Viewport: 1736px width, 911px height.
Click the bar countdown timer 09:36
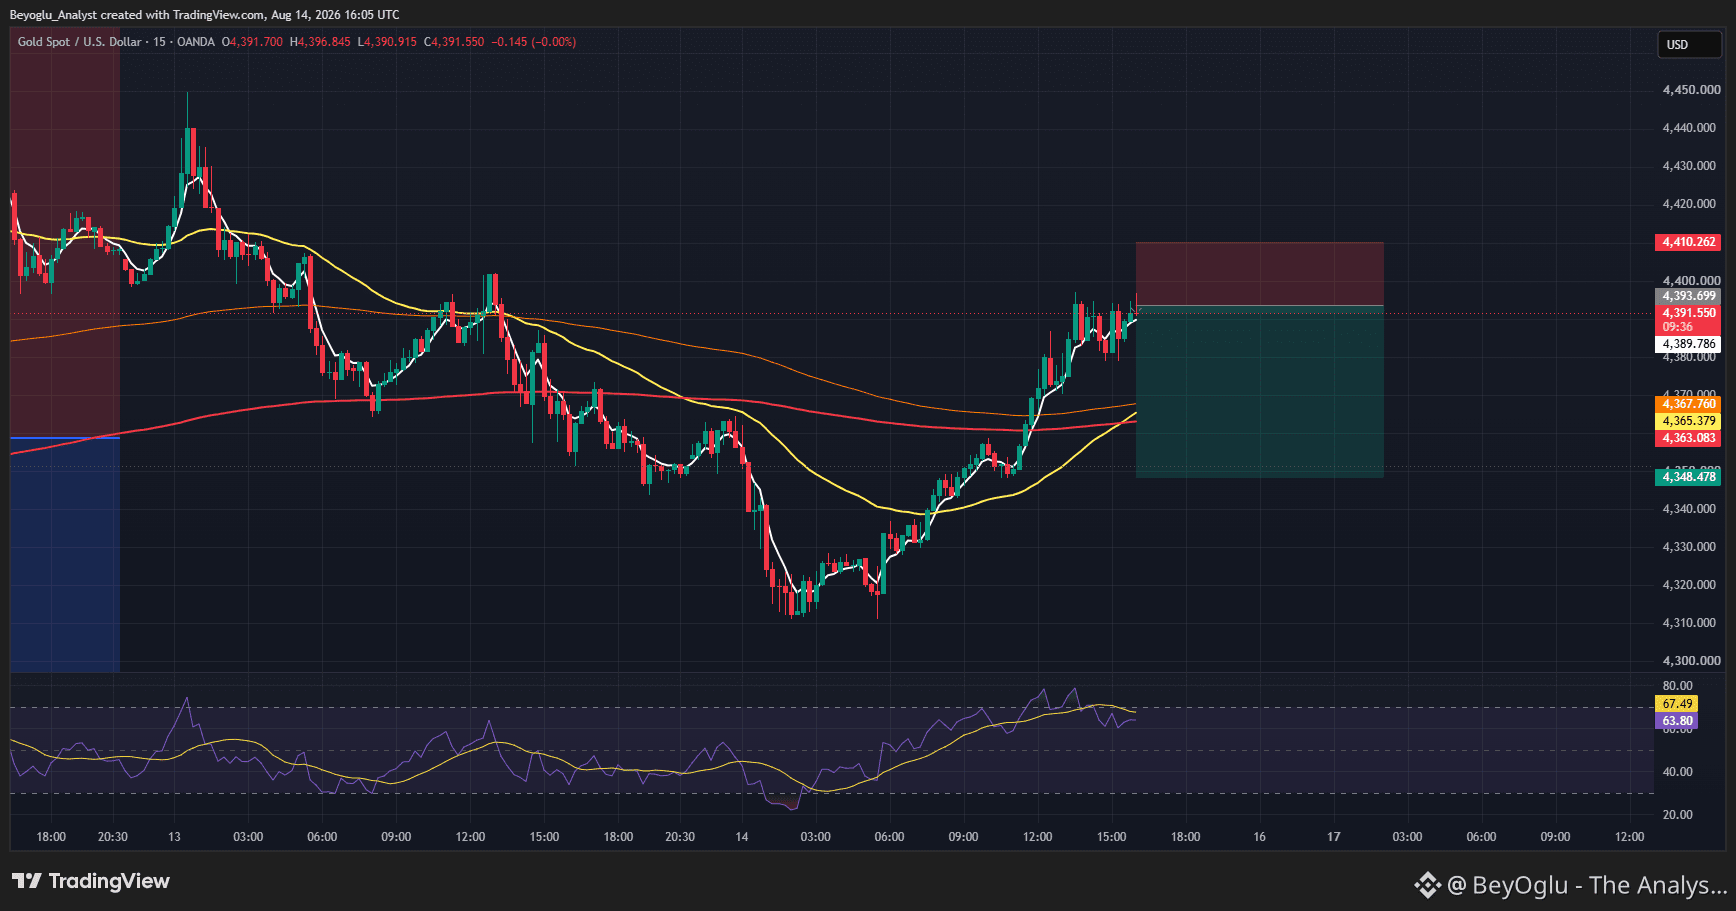(x=1678, y=327)
